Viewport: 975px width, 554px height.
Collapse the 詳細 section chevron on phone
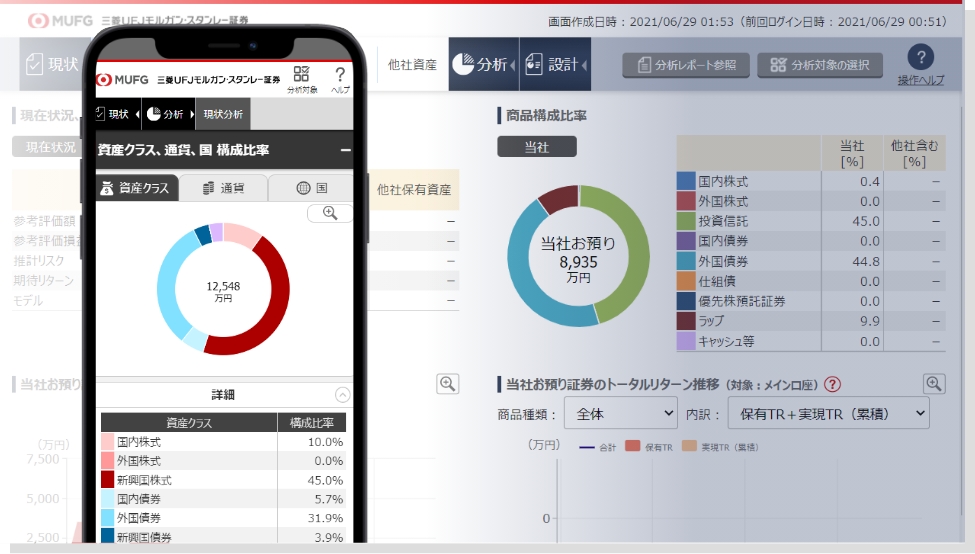point(342,395)
